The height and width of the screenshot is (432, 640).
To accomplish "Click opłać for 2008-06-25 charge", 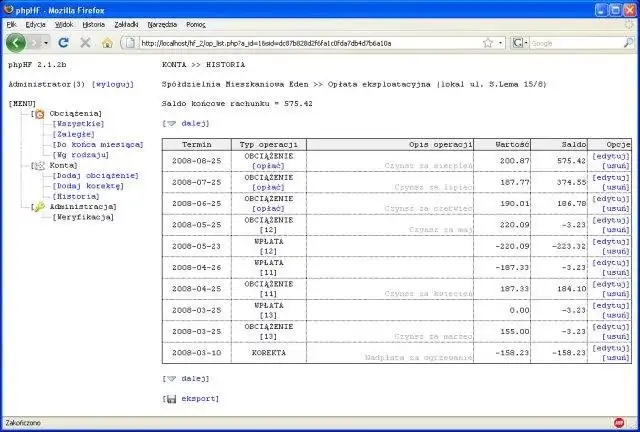I will [269, 209].
